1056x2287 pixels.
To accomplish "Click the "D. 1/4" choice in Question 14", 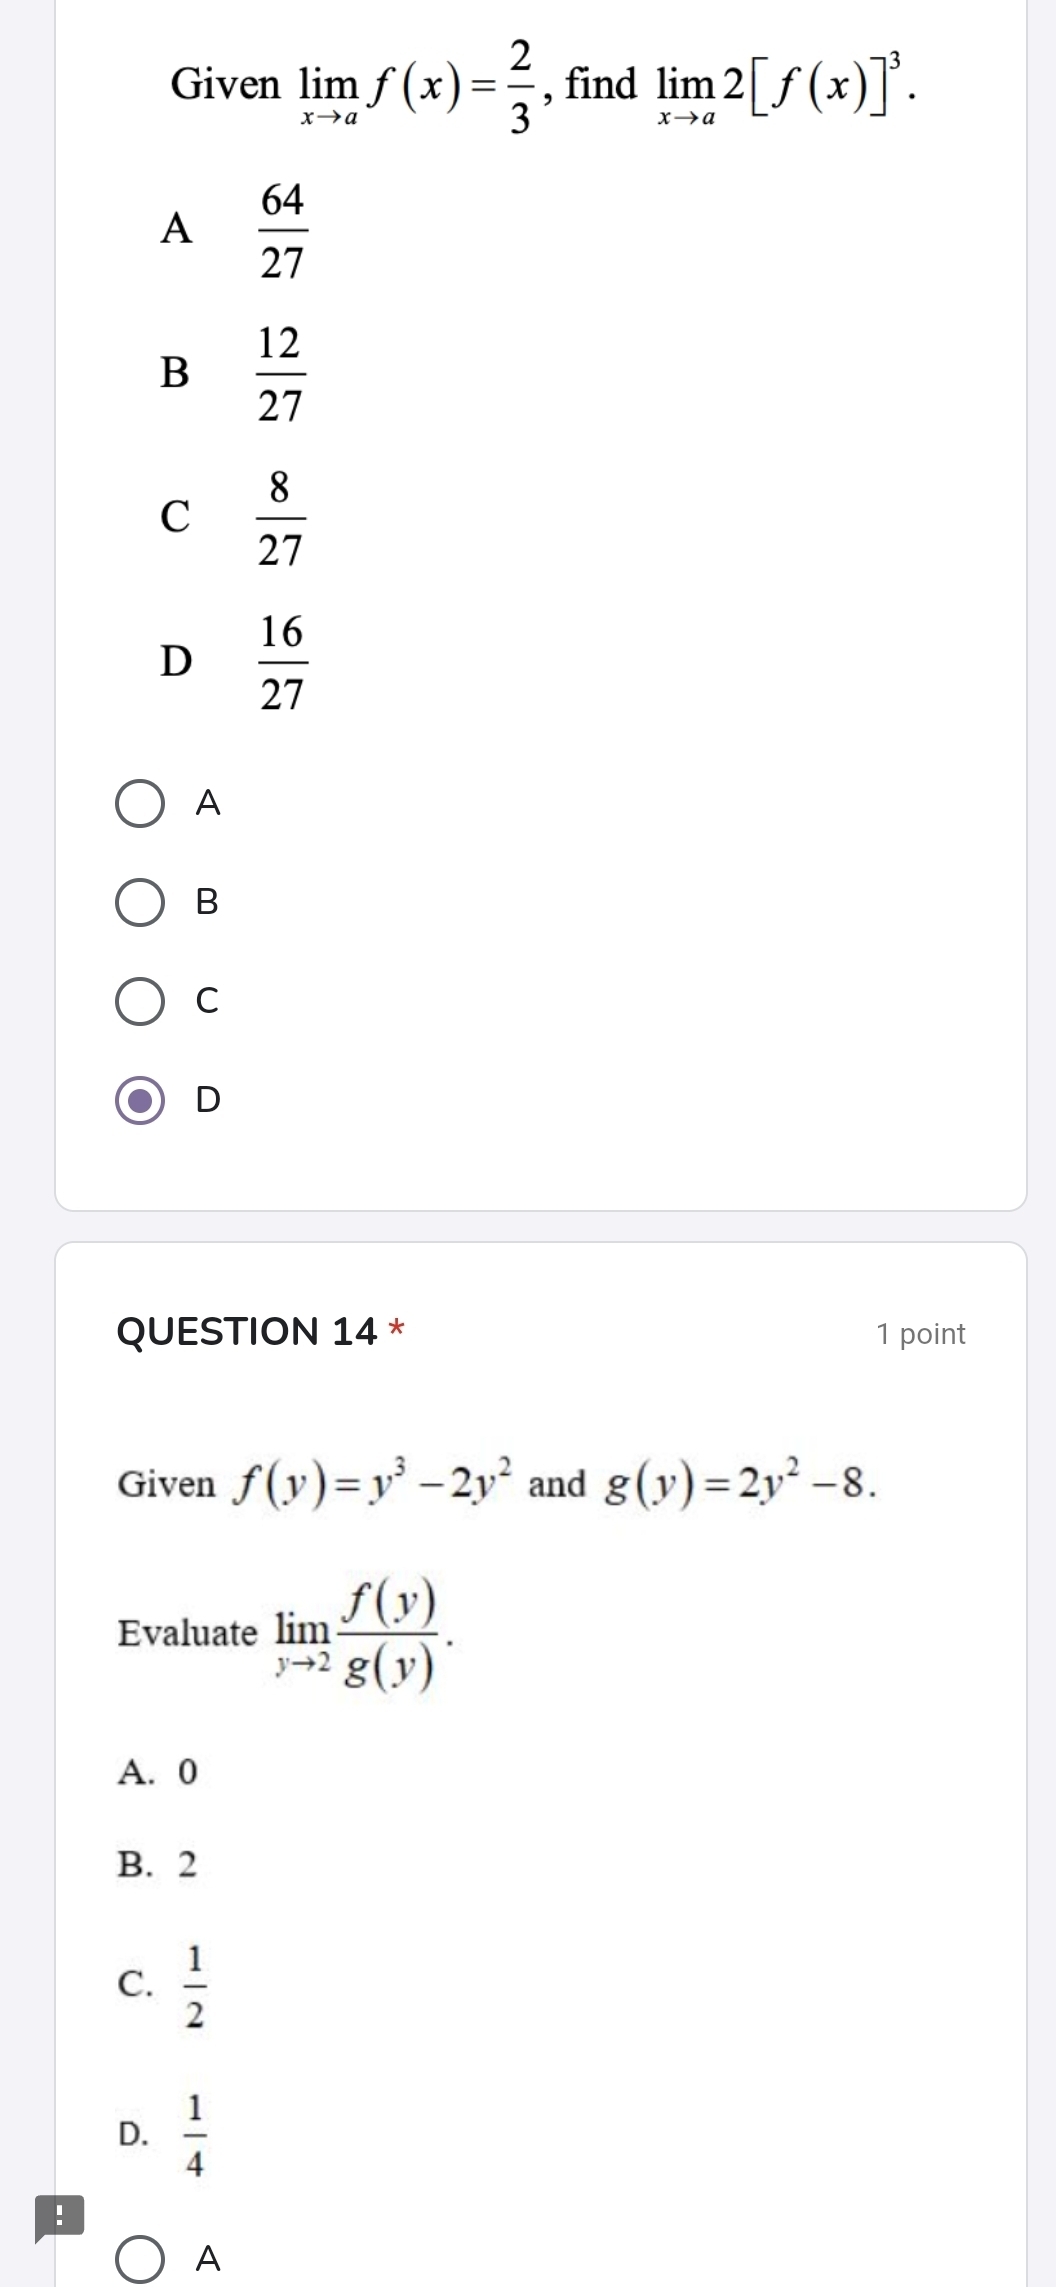I will pos(162,2134).
